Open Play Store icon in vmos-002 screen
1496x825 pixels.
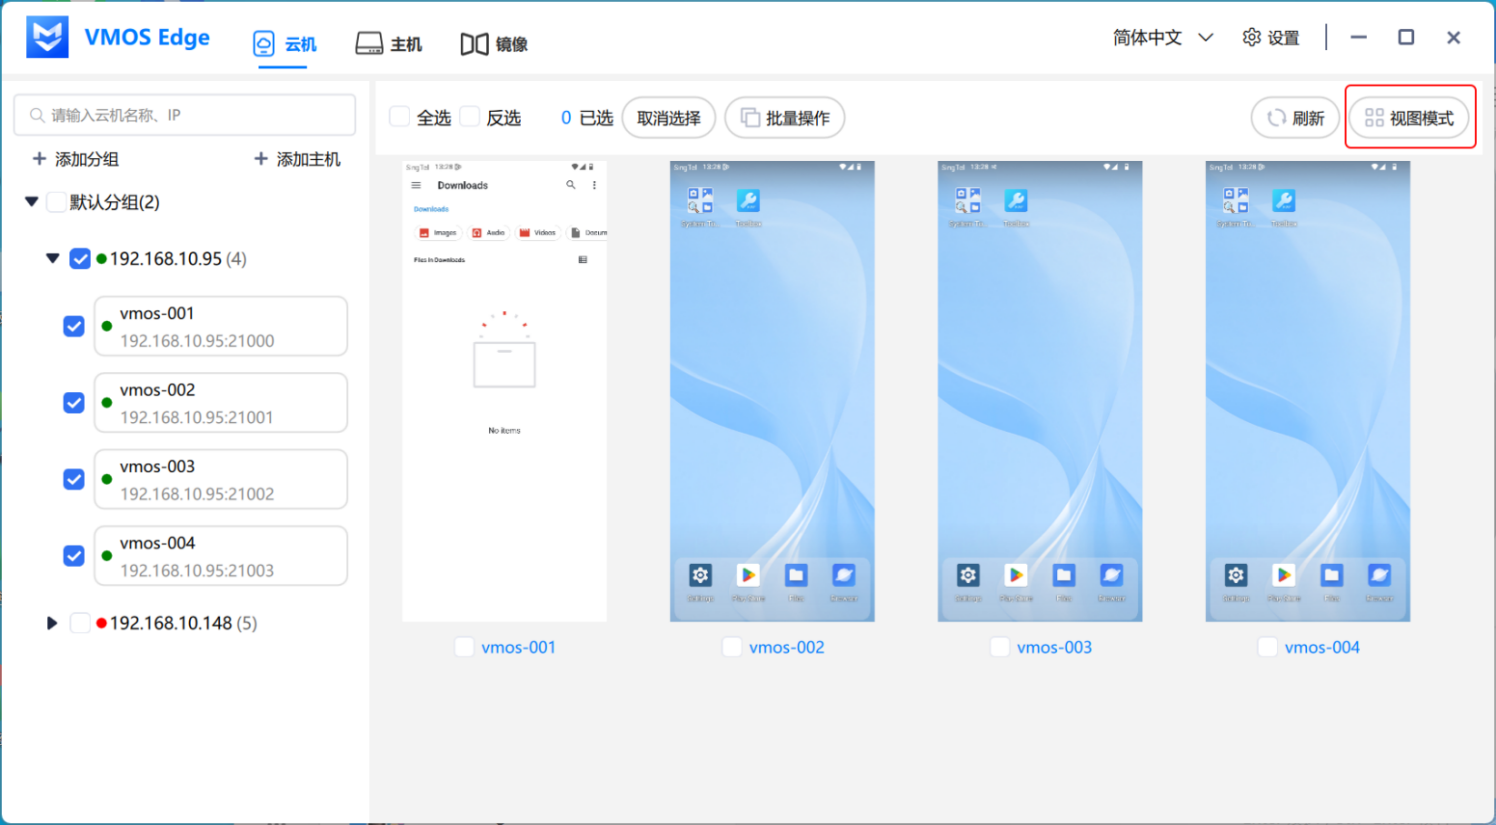748,575
